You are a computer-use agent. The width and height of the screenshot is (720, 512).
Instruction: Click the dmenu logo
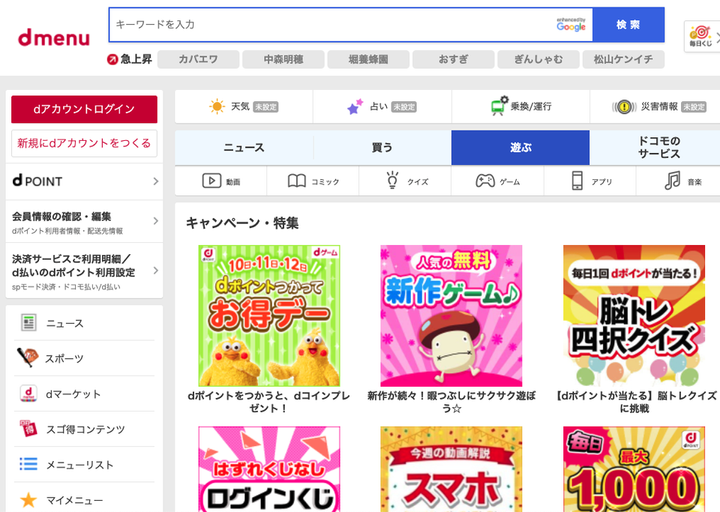(54, 38)
